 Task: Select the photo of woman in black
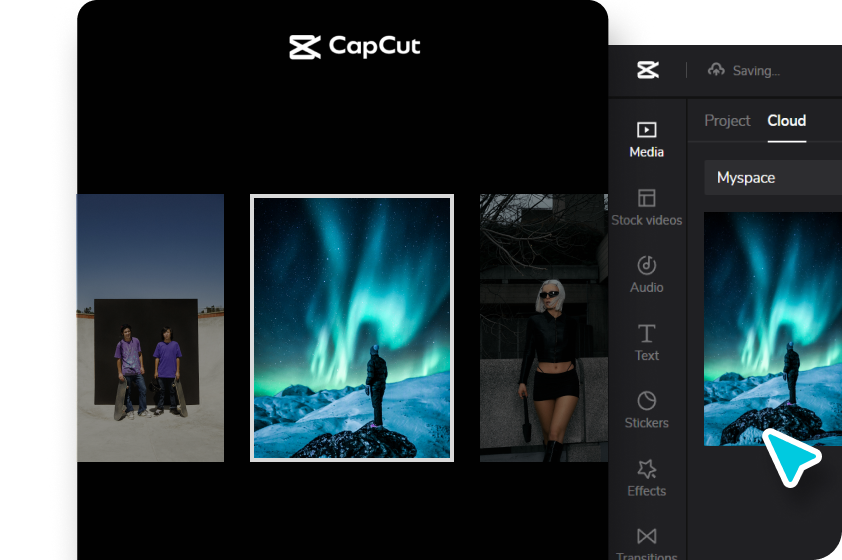[544, 328]
